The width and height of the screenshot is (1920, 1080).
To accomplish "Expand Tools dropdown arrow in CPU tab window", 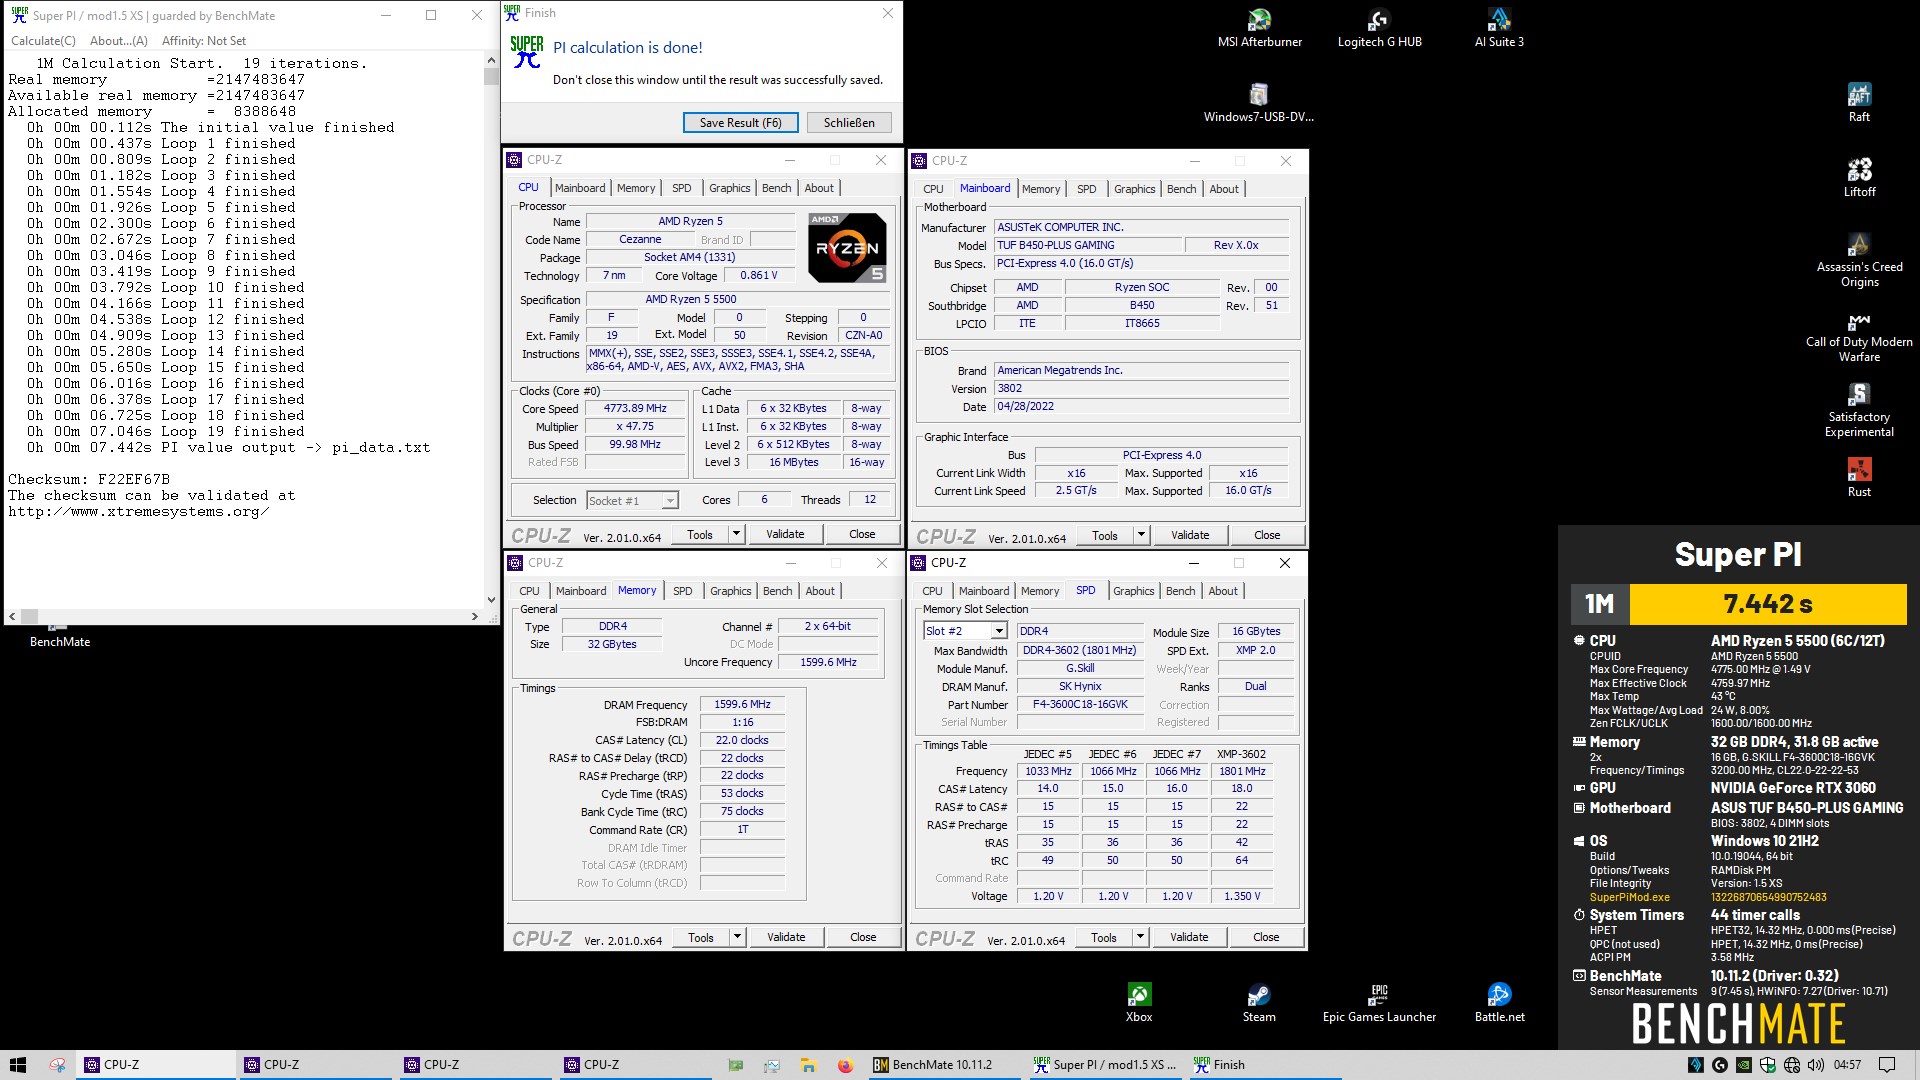I will coord(737,534).
